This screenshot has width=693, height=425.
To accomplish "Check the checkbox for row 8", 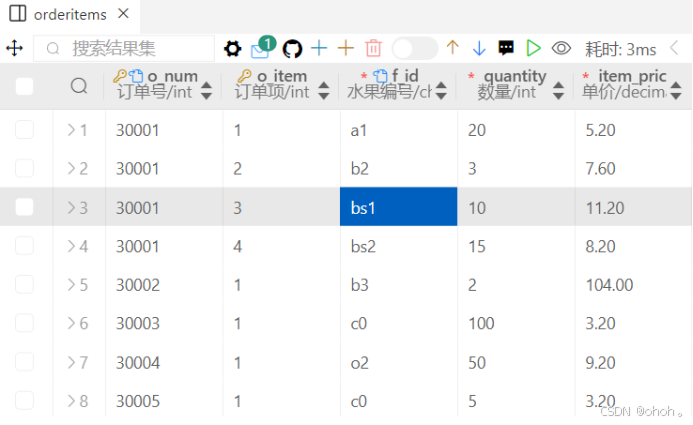I will point(24,400).
